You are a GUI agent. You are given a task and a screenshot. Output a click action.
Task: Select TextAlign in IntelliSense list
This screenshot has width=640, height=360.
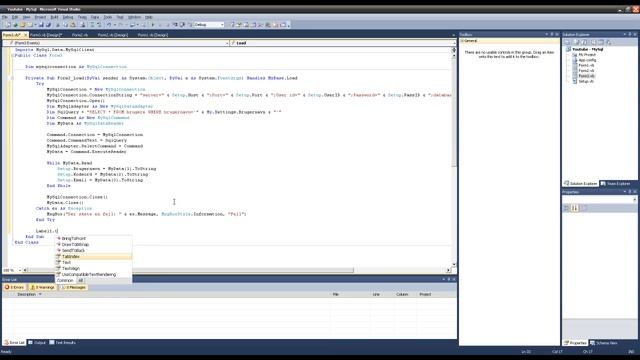point(93,269)
